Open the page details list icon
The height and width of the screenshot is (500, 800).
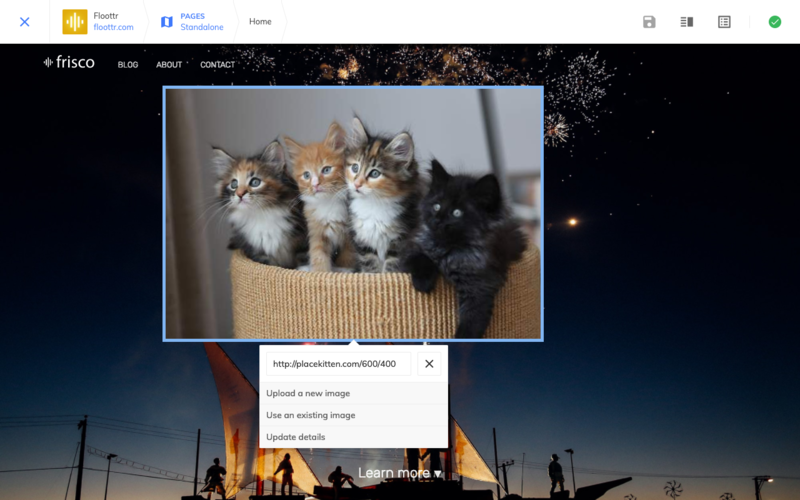[724, 22]
